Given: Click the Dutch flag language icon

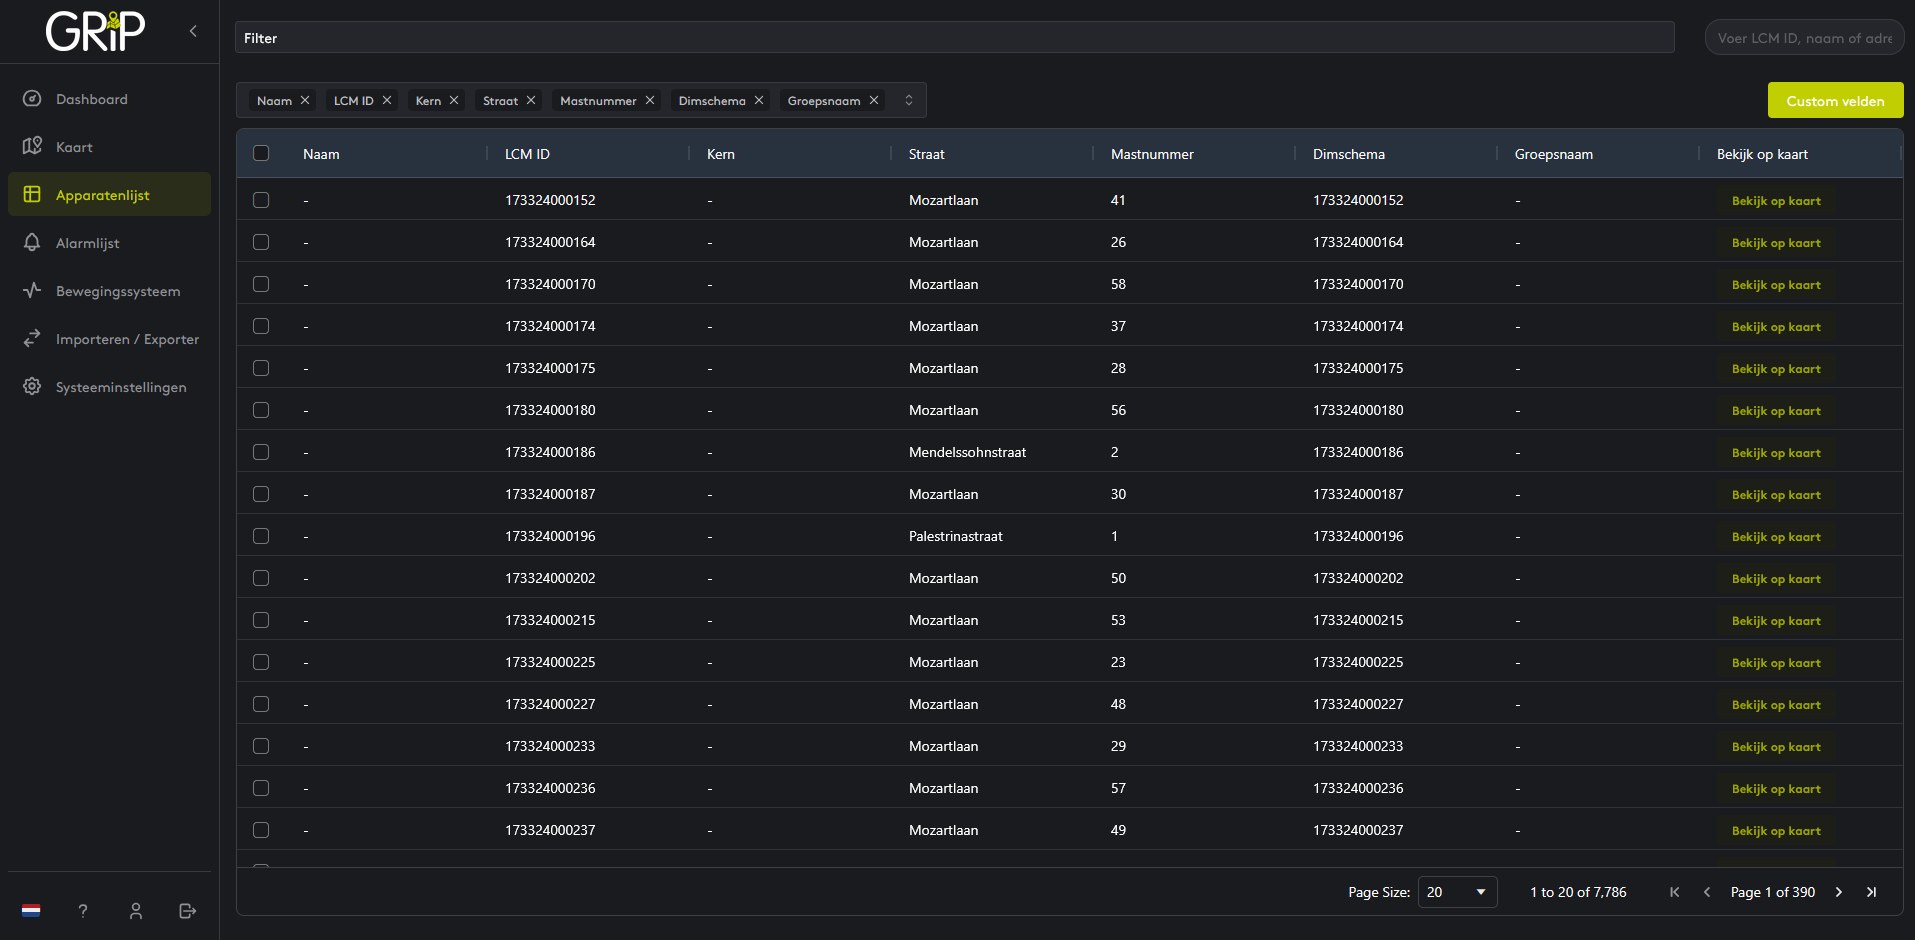Looking at the screenshot, I should [x=31, y=911].
